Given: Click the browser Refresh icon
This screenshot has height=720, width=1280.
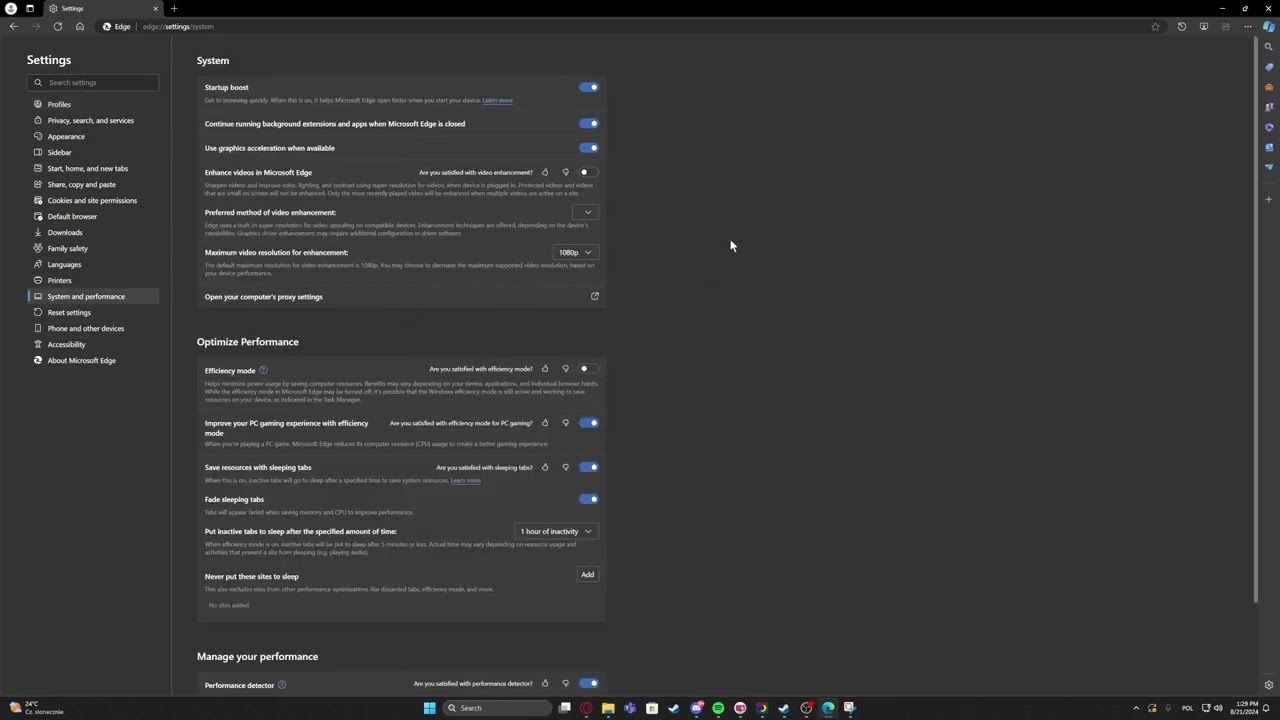Looking at the screenshot, I should click(x=58, y=27).
